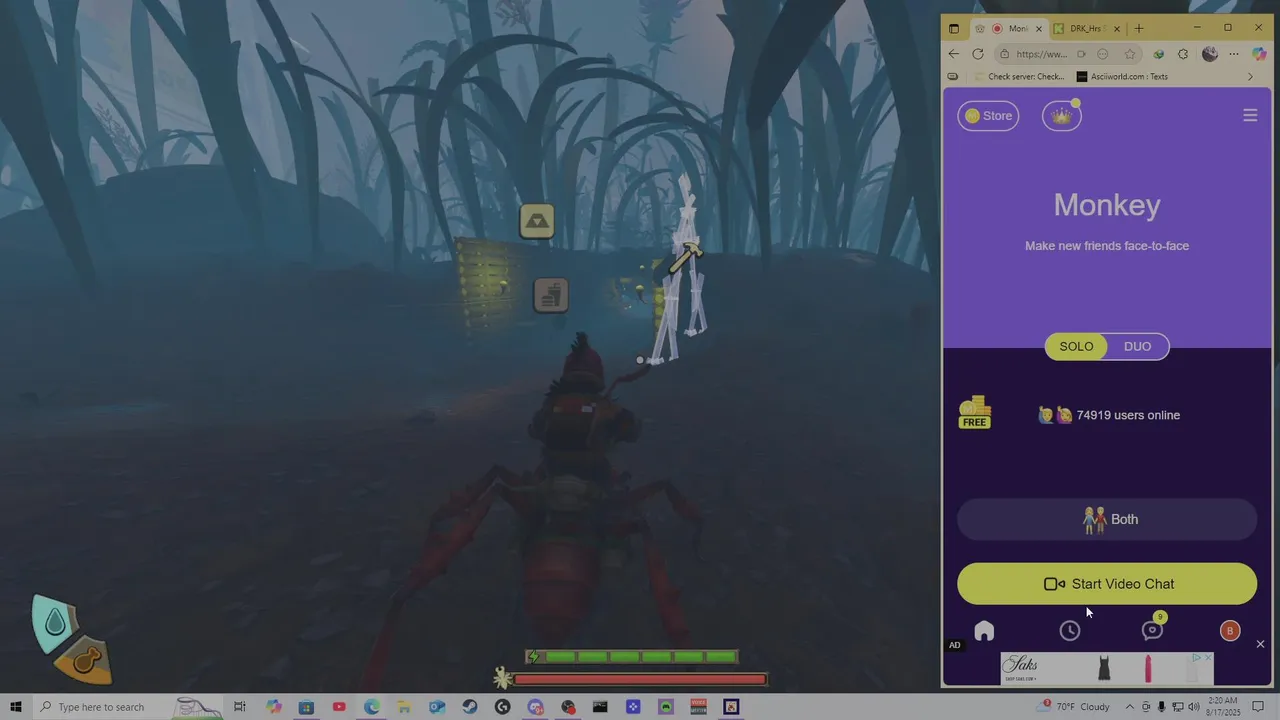Click the camera permission icon in address bar
The width and height of the screenshot is (1280, 720).
1081,54
